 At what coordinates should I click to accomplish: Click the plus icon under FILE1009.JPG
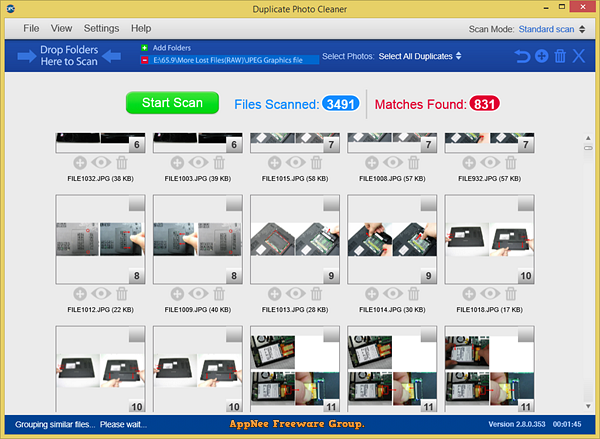[x=177, y=294]
